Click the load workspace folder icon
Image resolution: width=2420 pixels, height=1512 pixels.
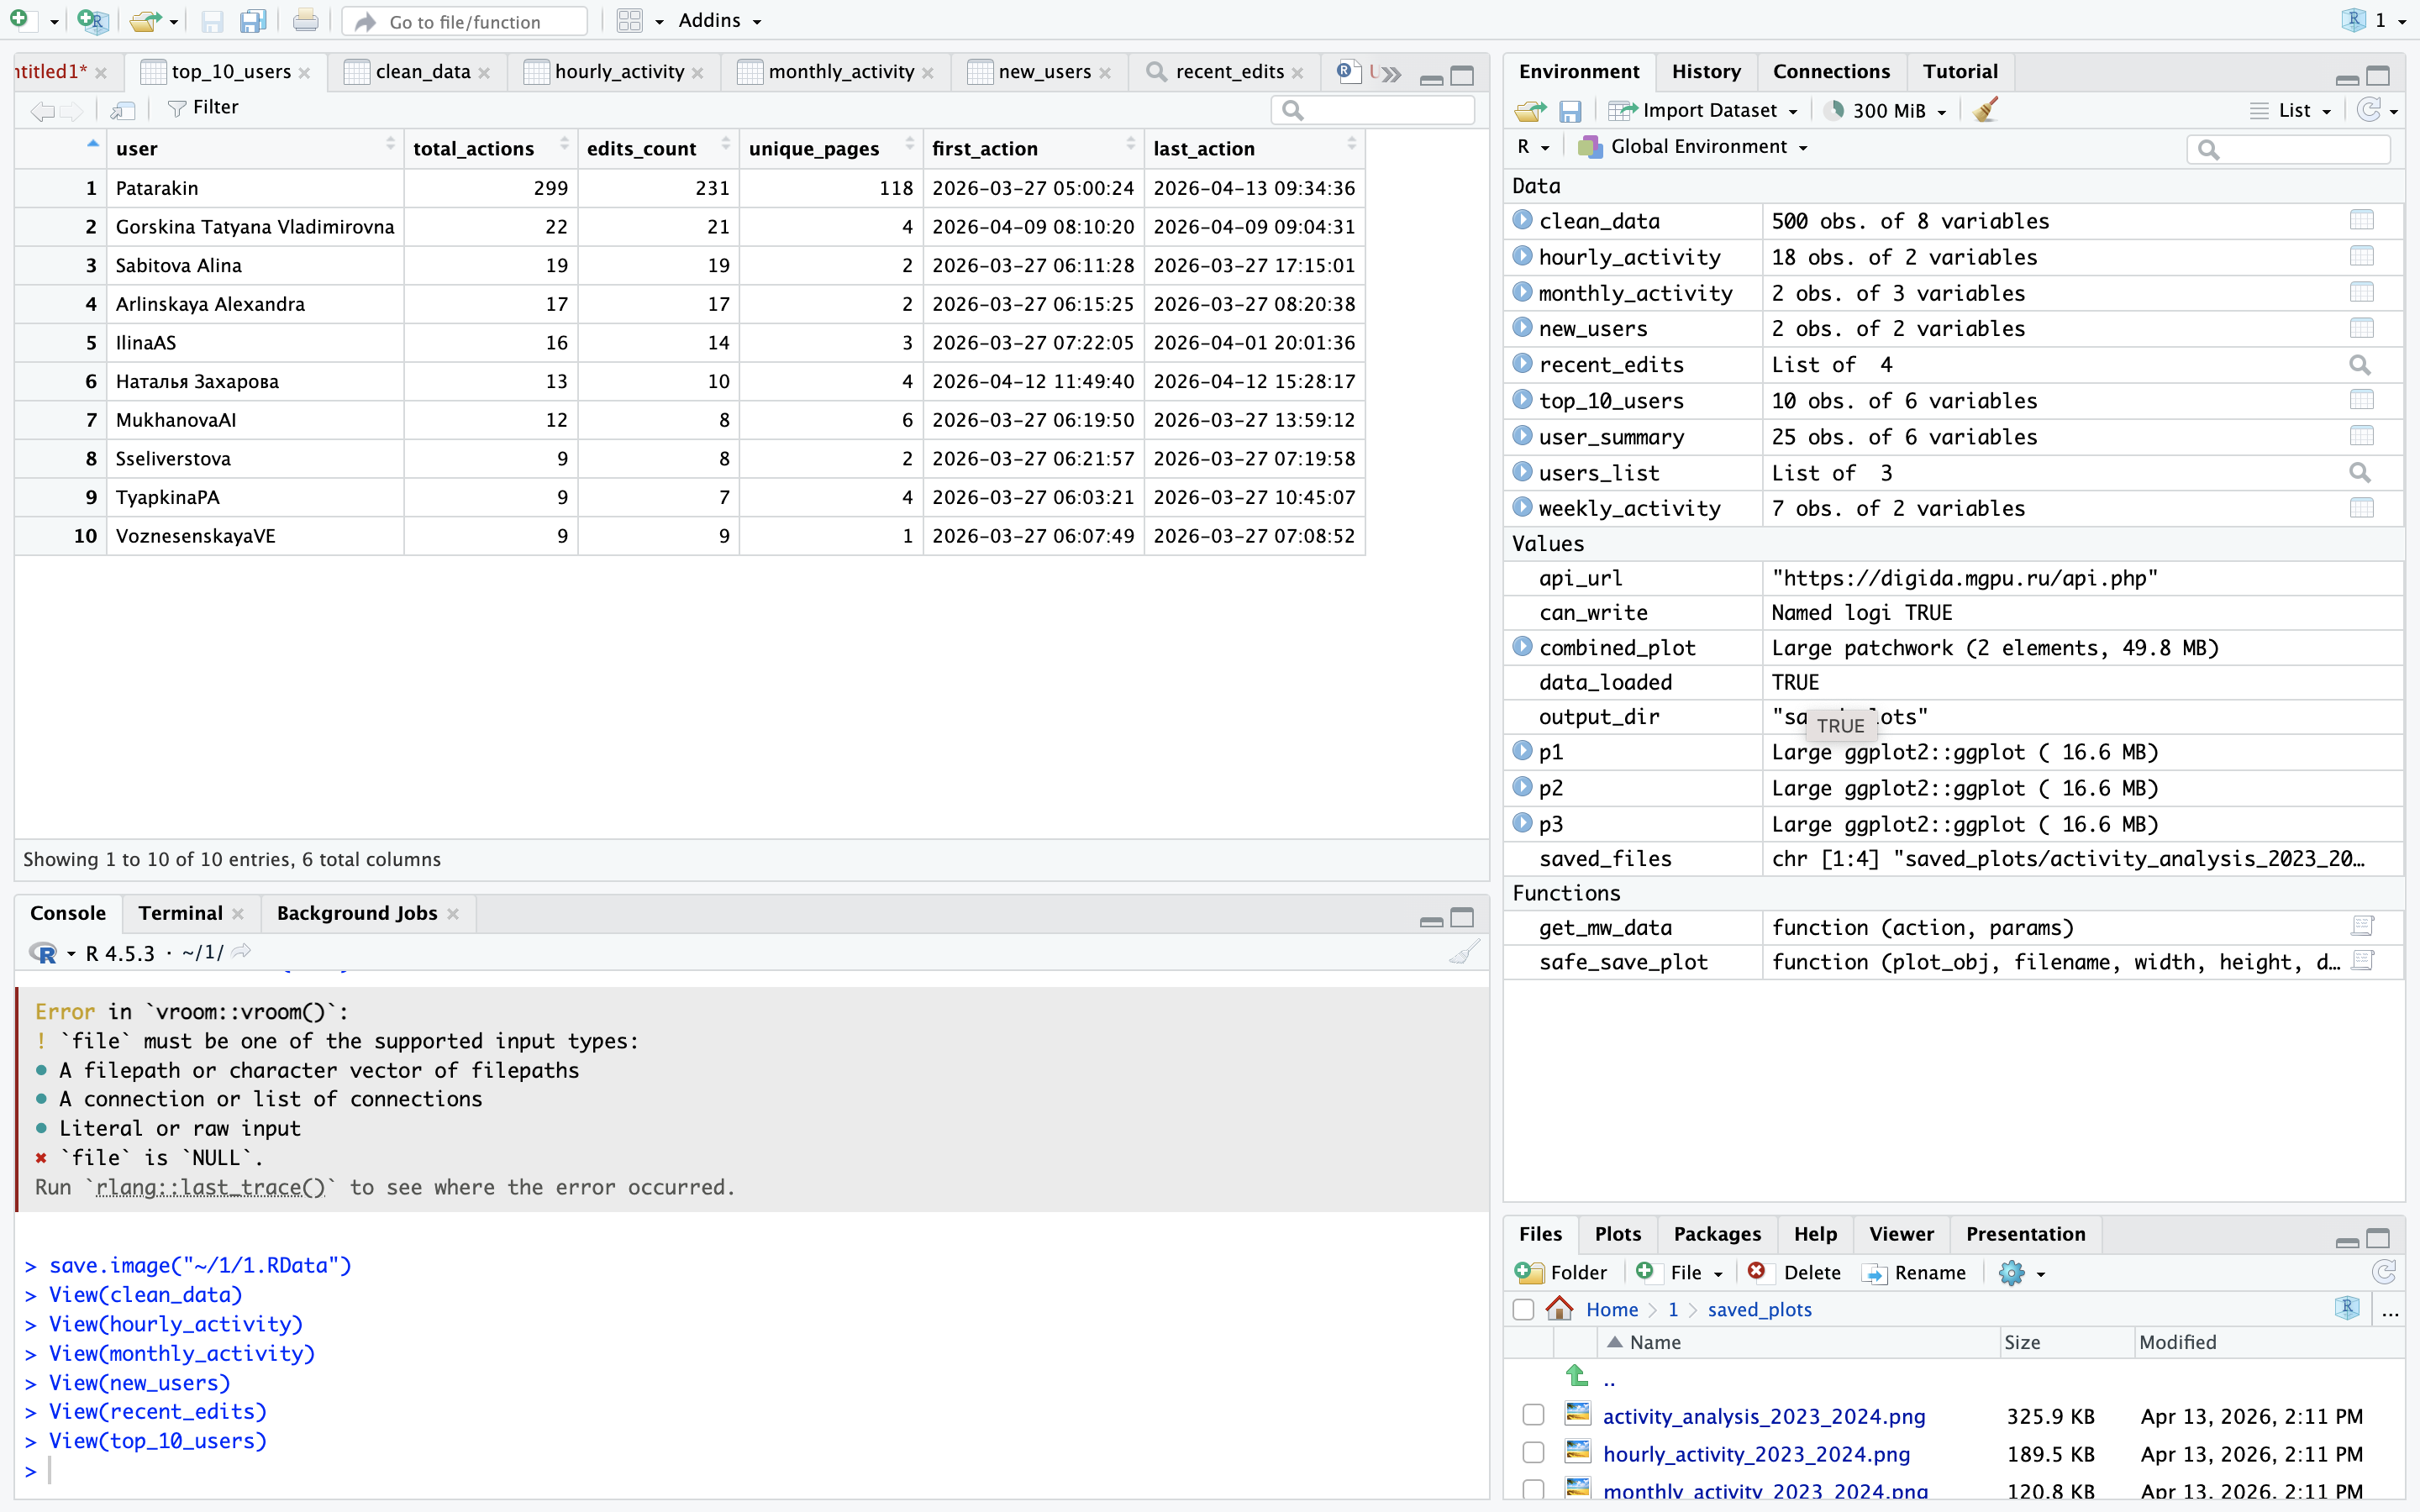(1530, 110)
